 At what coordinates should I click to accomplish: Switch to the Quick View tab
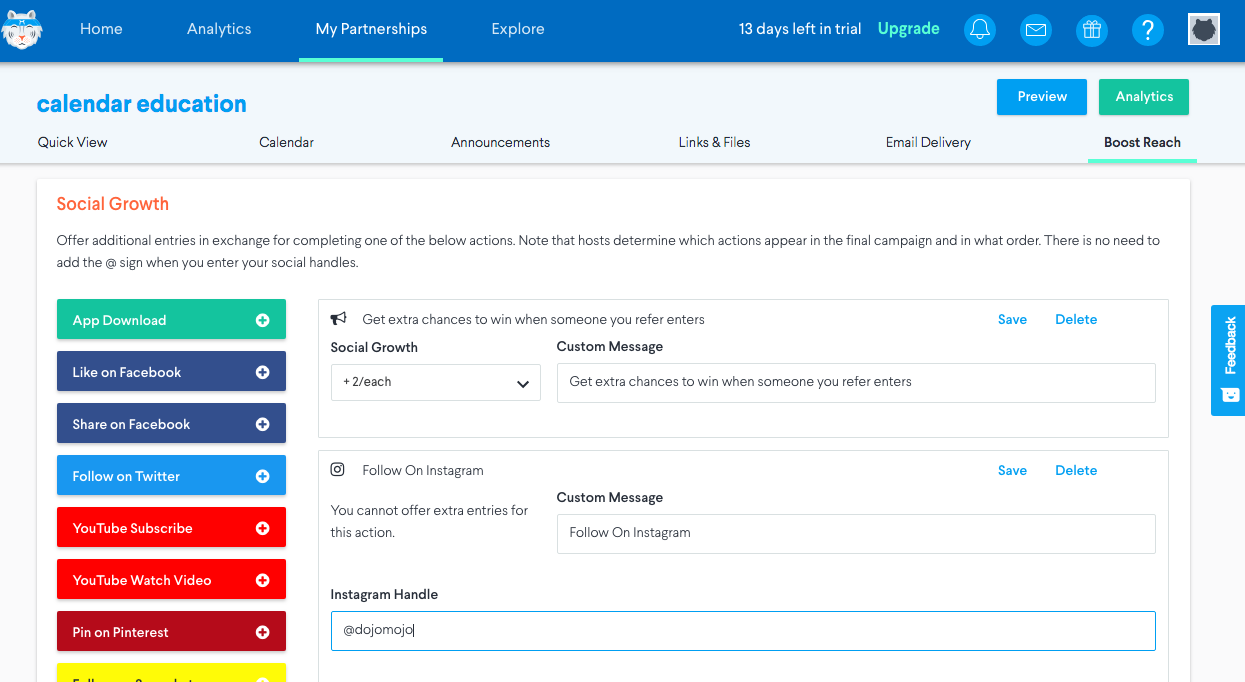[x=73, y=142]
